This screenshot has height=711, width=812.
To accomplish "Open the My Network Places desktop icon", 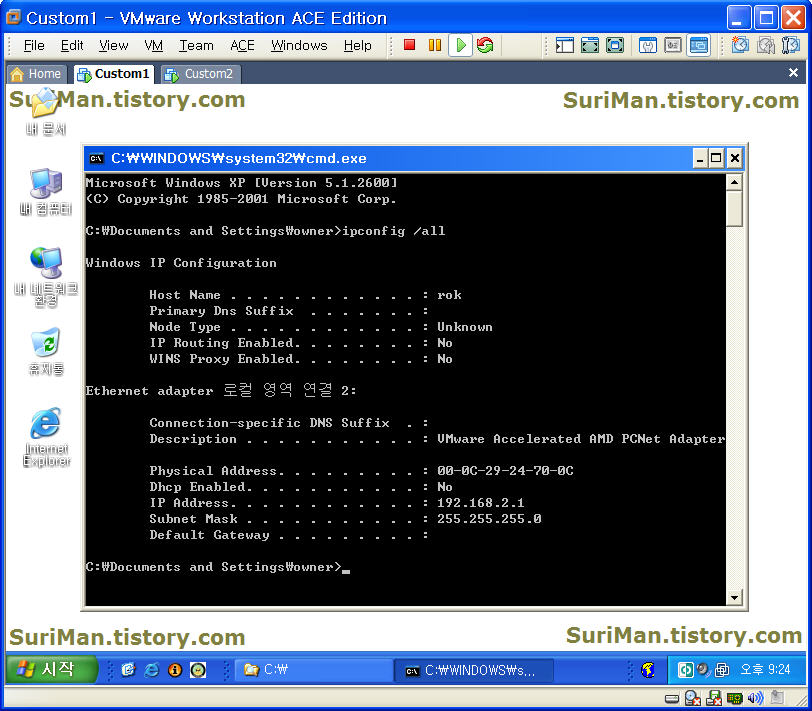I will click(x=46, y=277).
